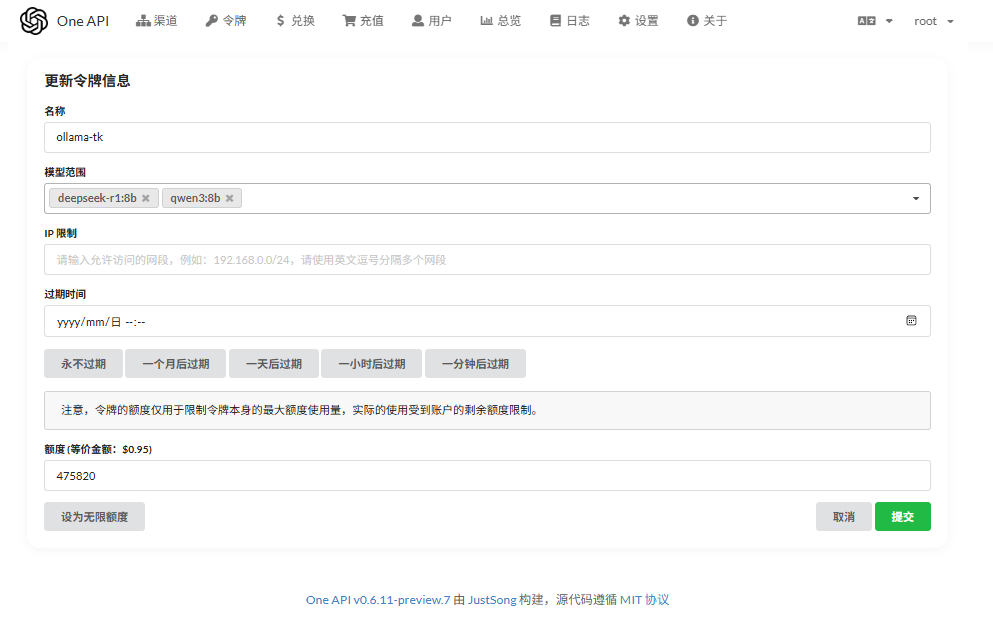Viewport: 993px width, 618px height.
Task: Open the MIT 协议 license link
Action: click(644, 600)
